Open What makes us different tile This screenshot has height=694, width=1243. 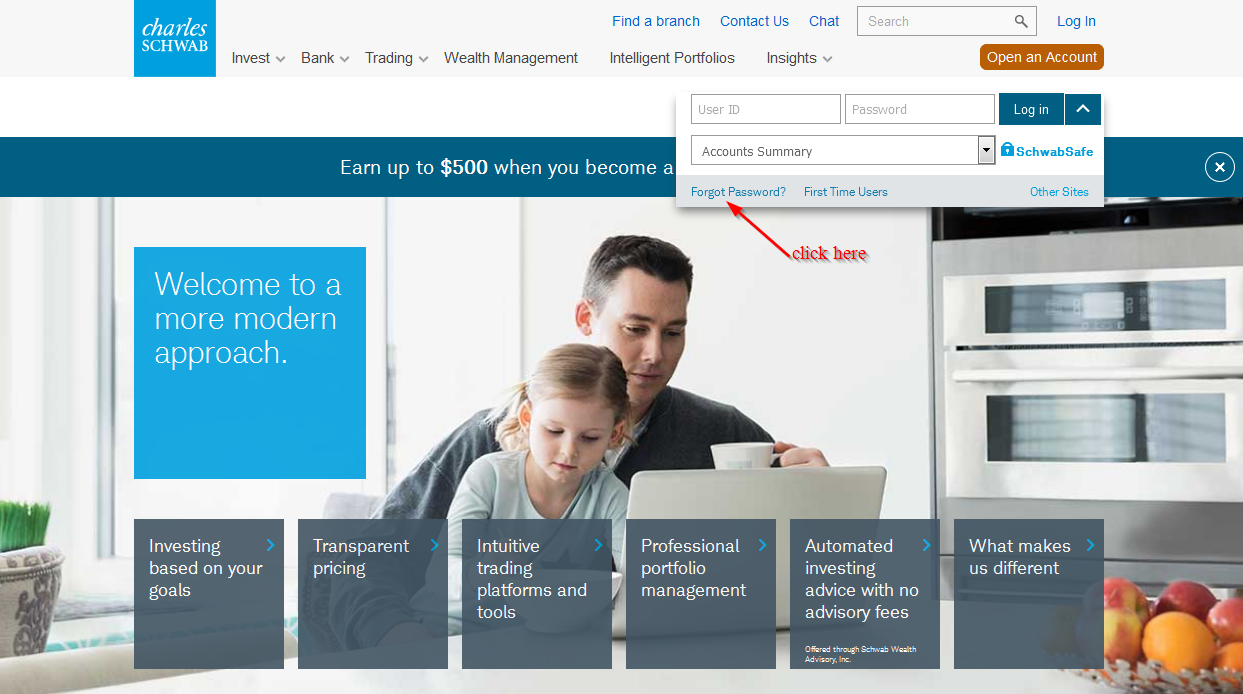pos(1029,594)
